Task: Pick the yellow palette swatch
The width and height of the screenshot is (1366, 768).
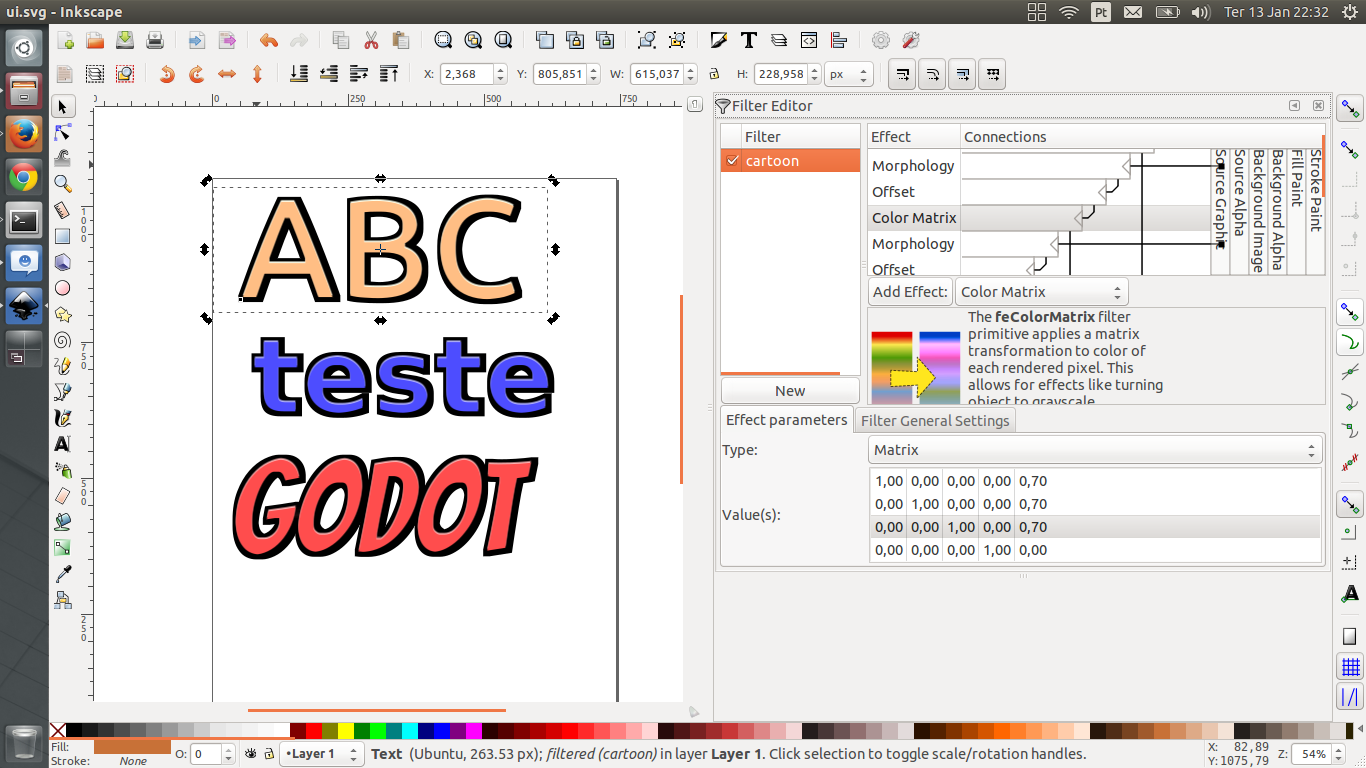Action: click(x=347, y=731)
